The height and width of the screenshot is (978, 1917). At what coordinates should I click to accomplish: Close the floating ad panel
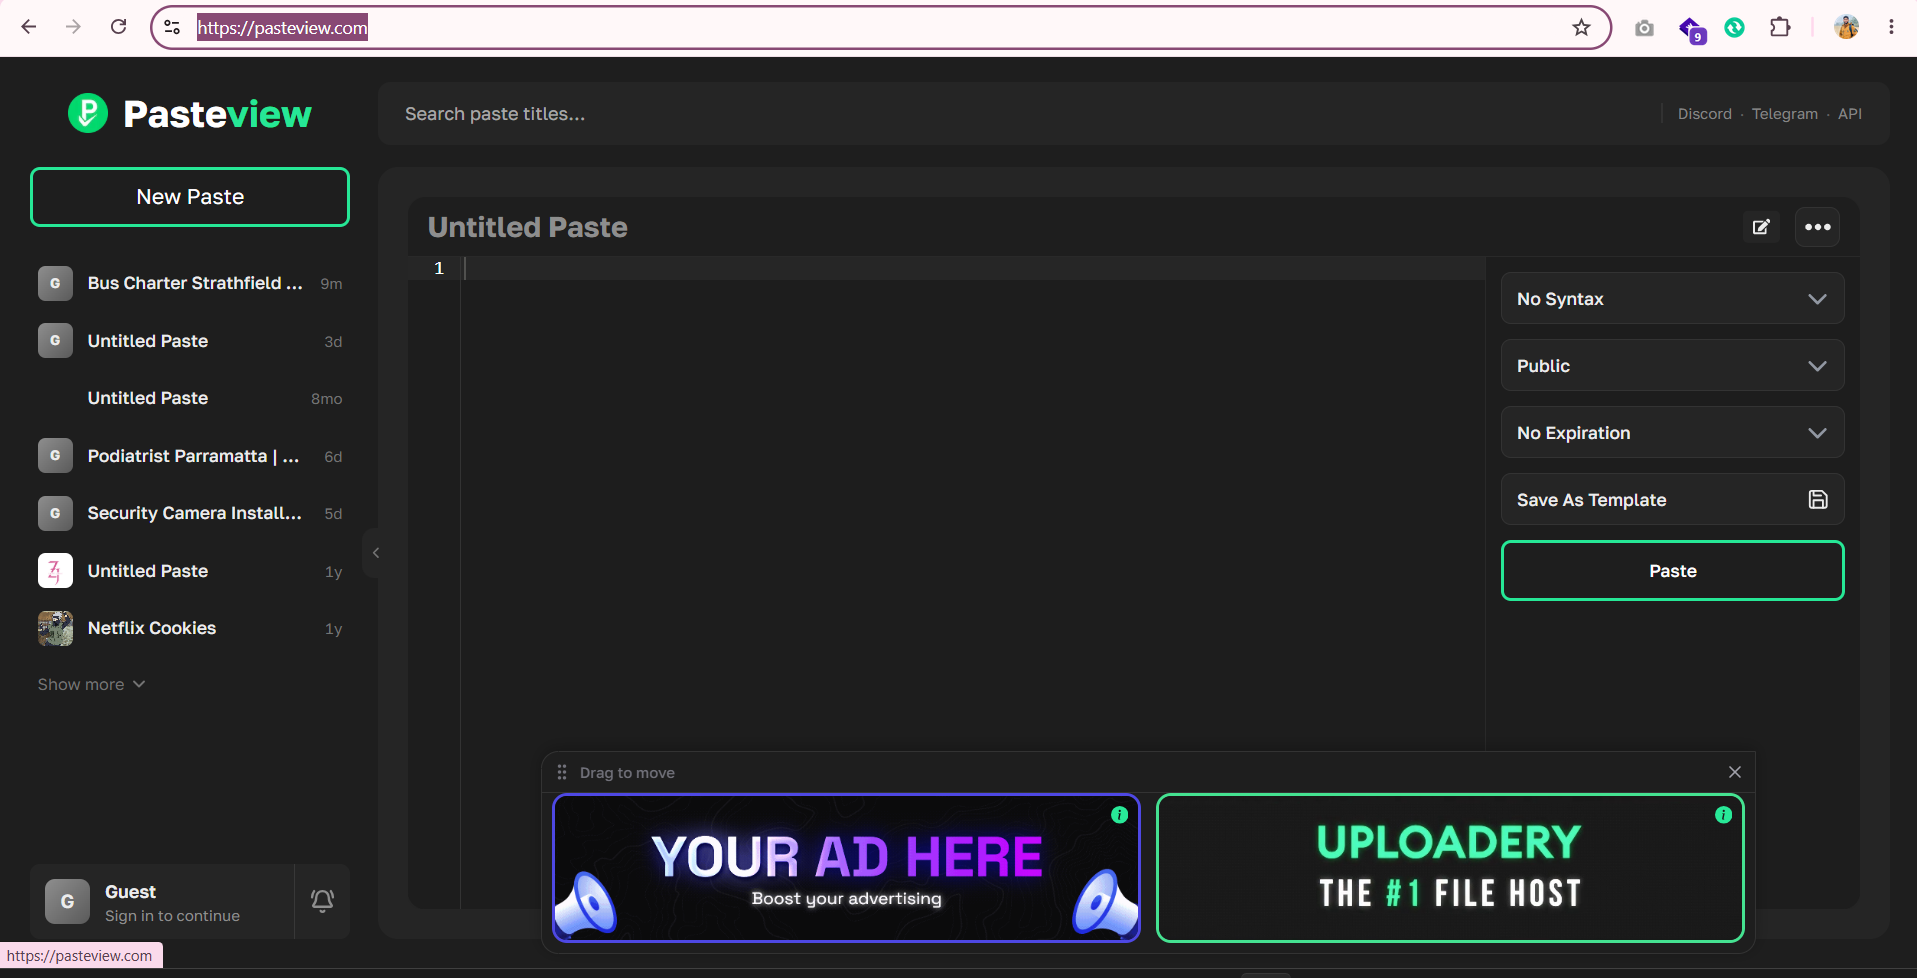coord(1735,772)
